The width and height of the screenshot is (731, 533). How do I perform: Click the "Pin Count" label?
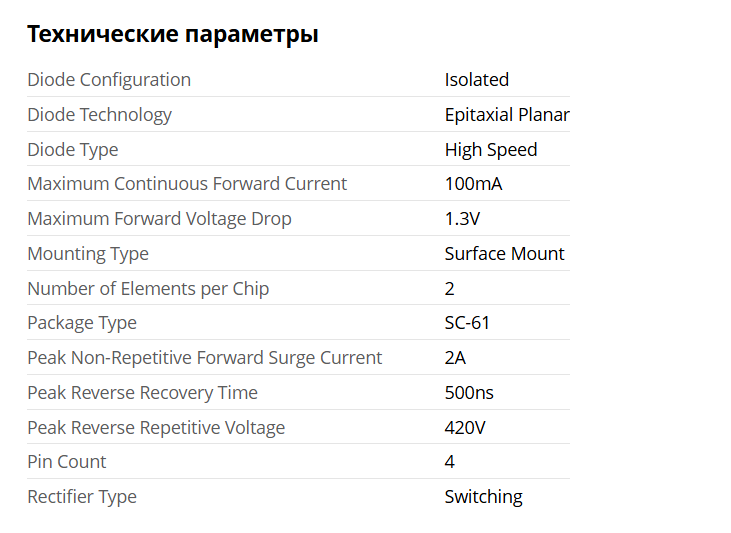click(x=66, y=462)
